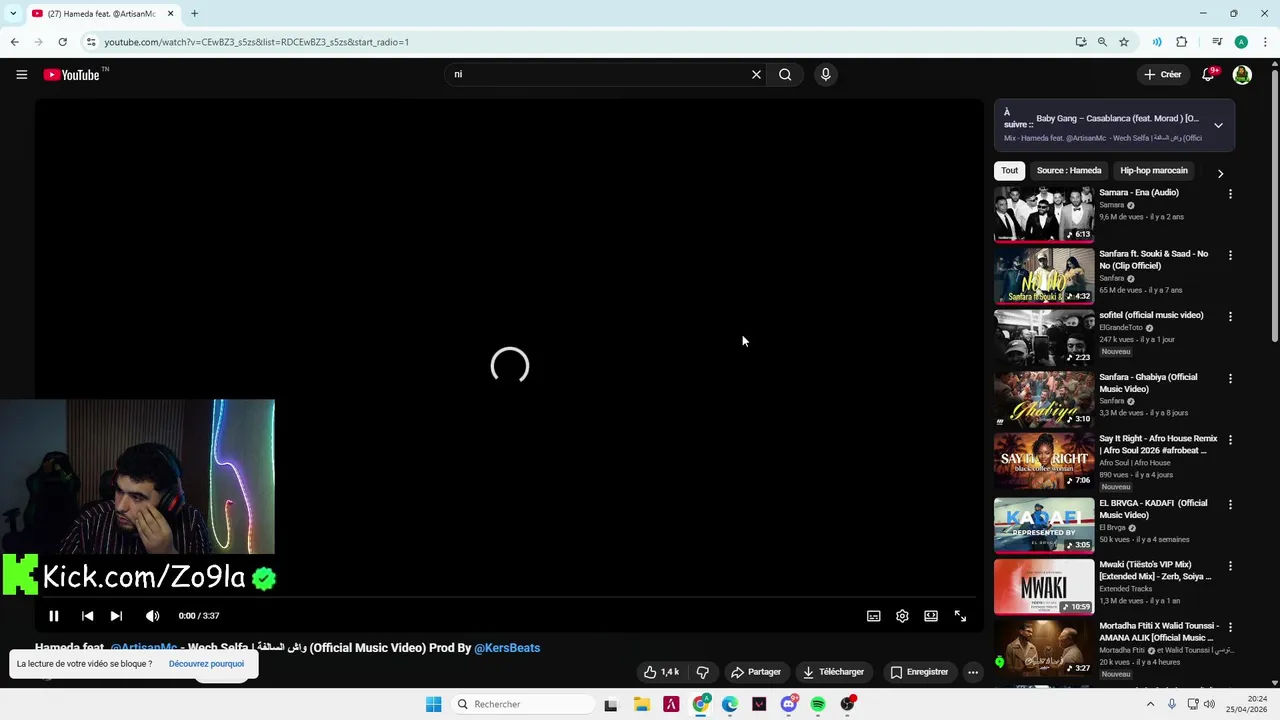
Task: Open File Explorer from the taskbar
Action: point(641,704)
